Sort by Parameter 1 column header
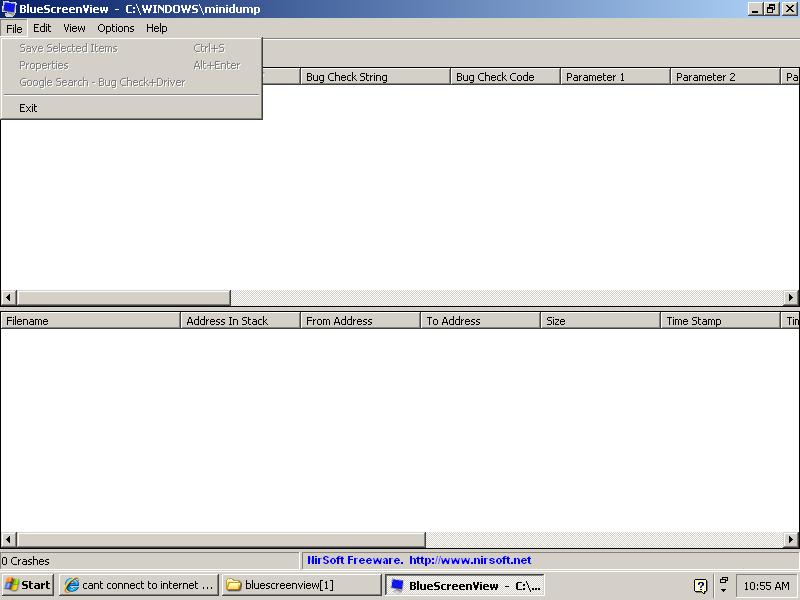 (615, 77)
